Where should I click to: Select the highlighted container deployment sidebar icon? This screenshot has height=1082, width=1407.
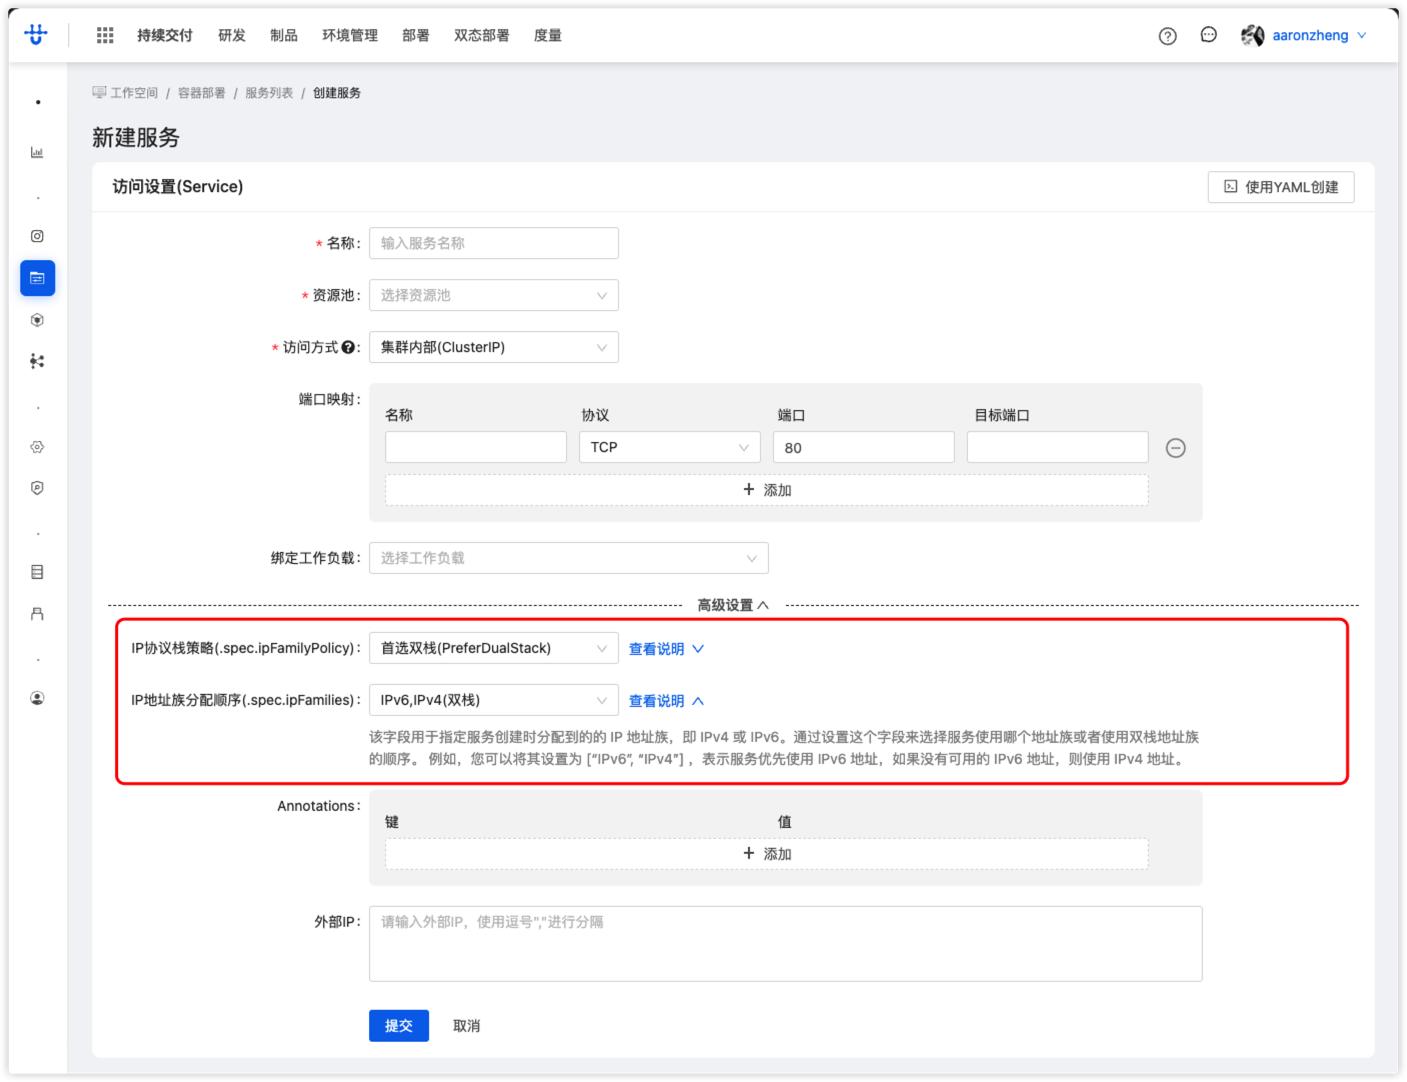click(x=37, y=278)
